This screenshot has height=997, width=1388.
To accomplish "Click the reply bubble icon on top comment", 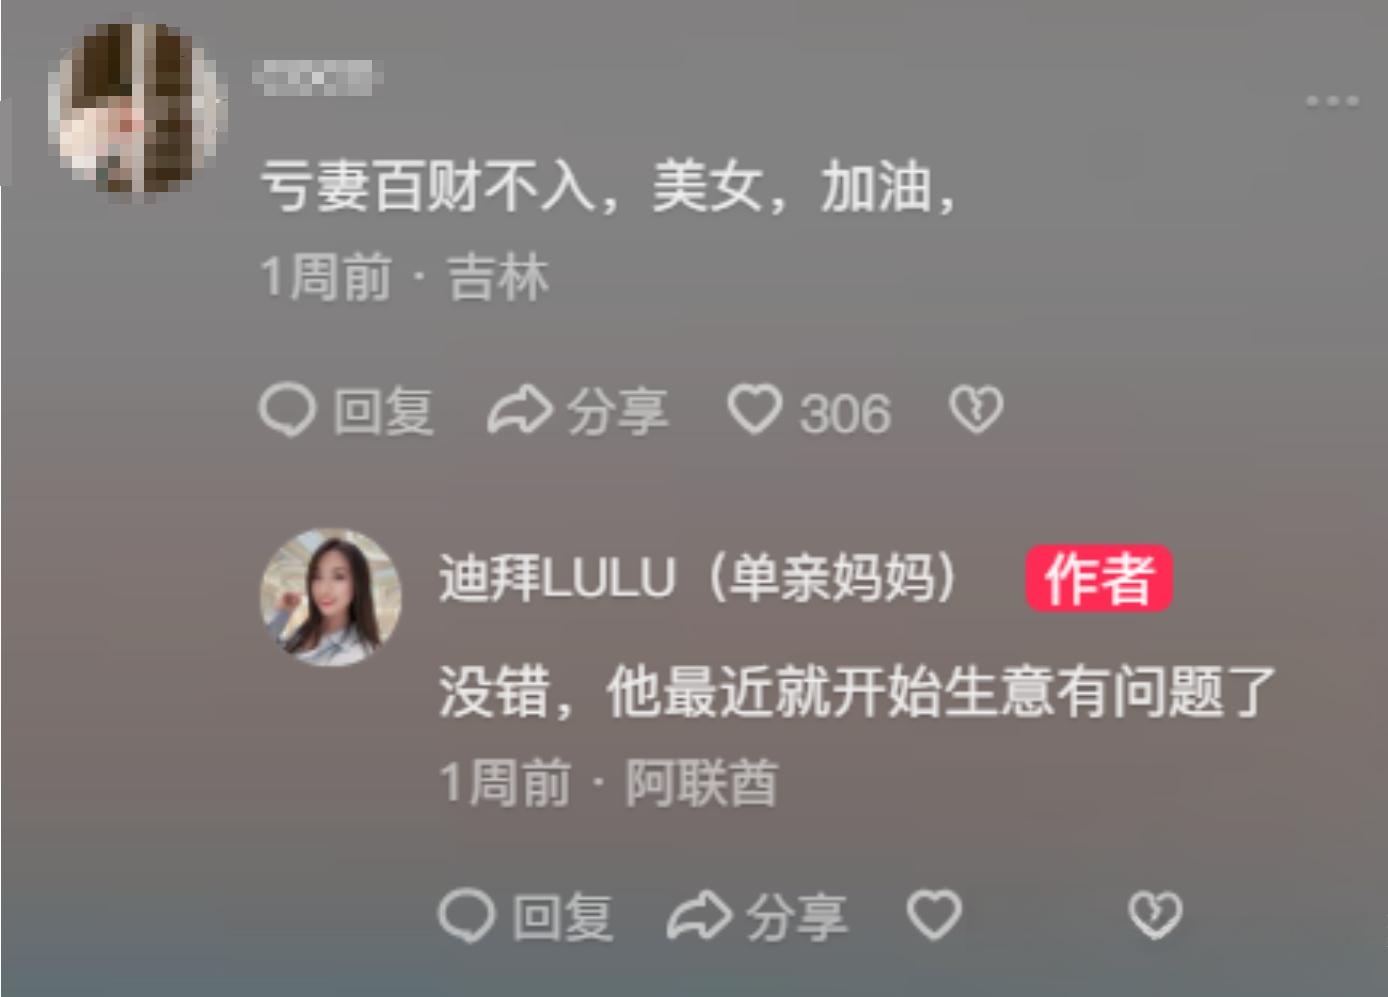I will pyautogui.click(x=288, y=411).
